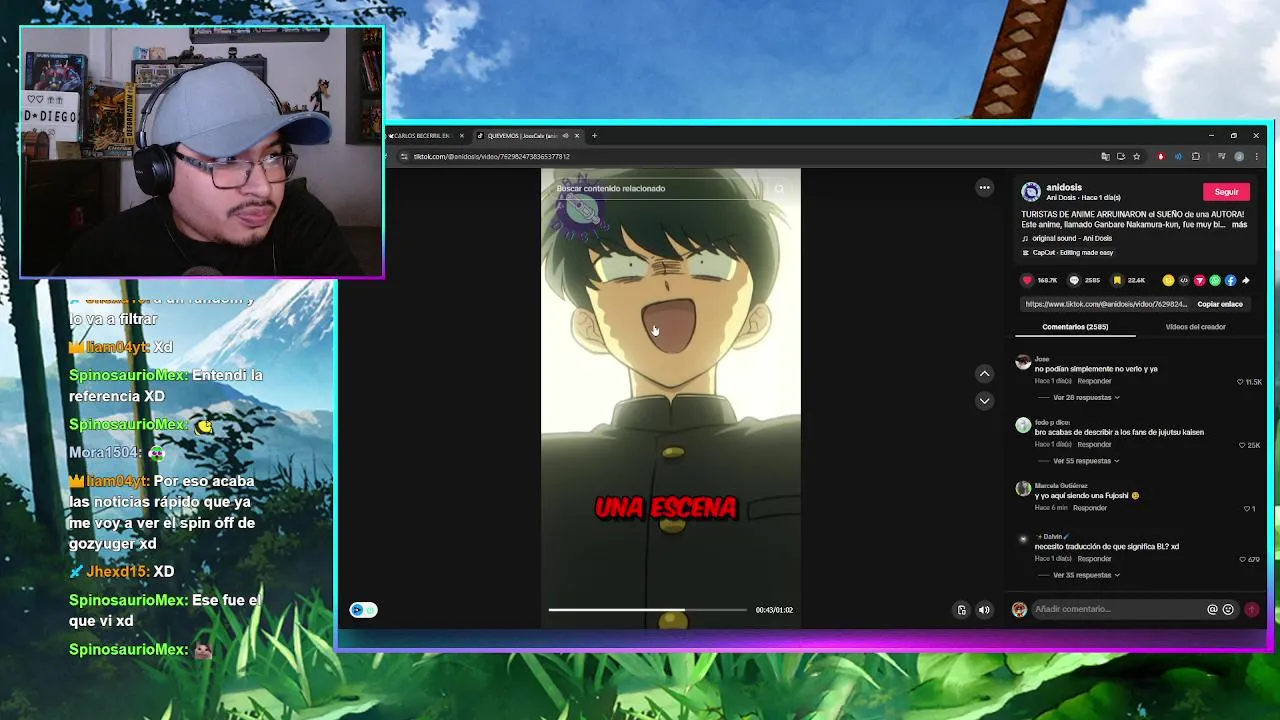Share the video to Facebook
The height and width of the screenshot is (720, 1280).
pos(1230,281)
